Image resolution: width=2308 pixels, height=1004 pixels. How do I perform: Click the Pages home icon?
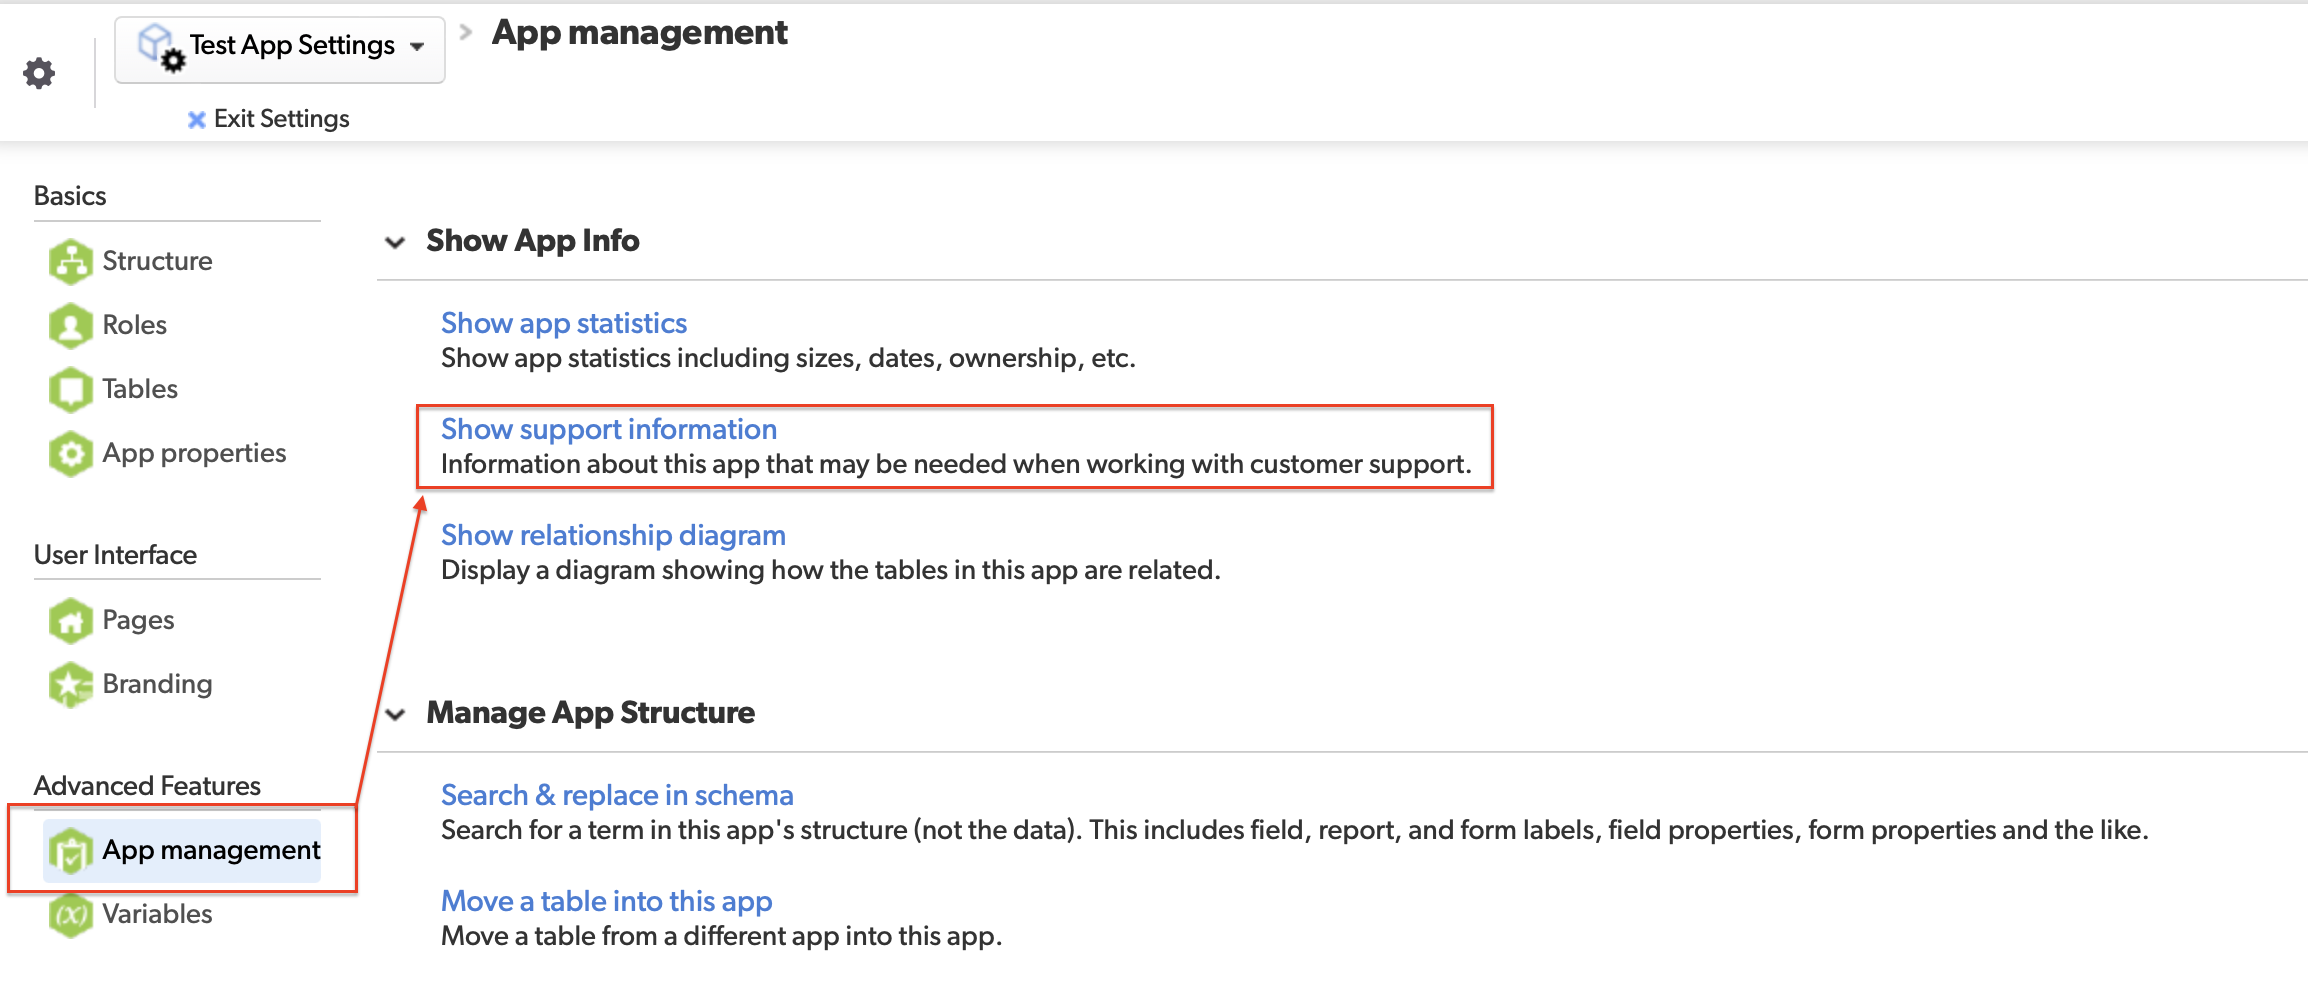point(70,620)
